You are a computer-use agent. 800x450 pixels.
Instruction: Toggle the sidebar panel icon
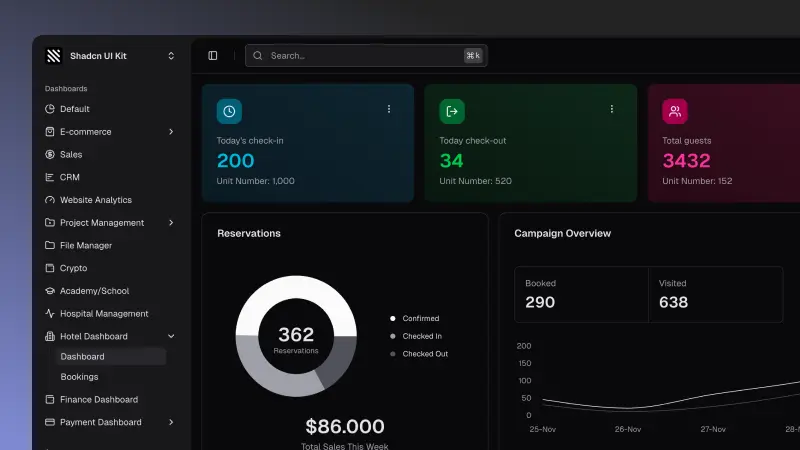213,56
